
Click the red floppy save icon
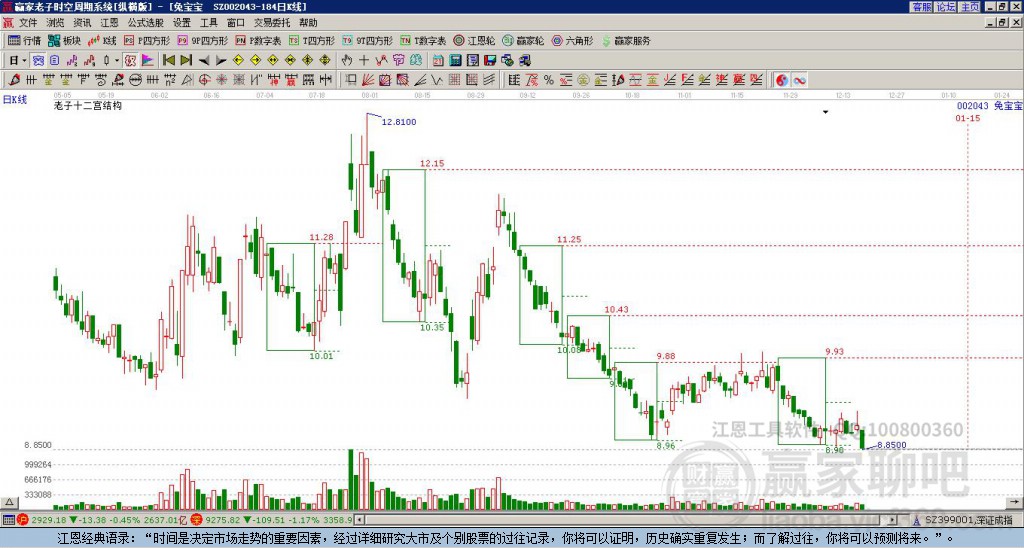coord(490,61)
